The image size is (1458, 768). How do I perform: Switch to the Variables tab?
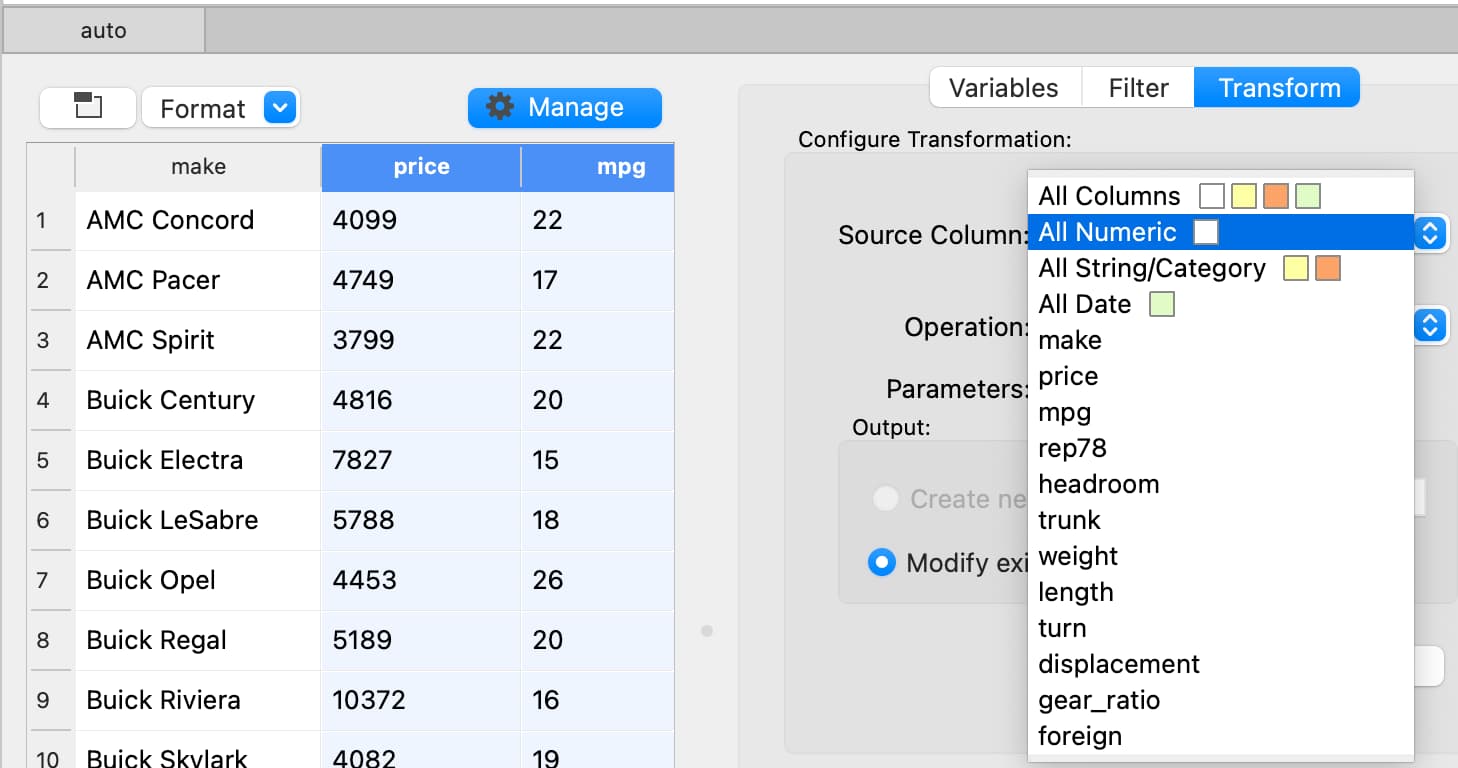[x=1003, y=88]
